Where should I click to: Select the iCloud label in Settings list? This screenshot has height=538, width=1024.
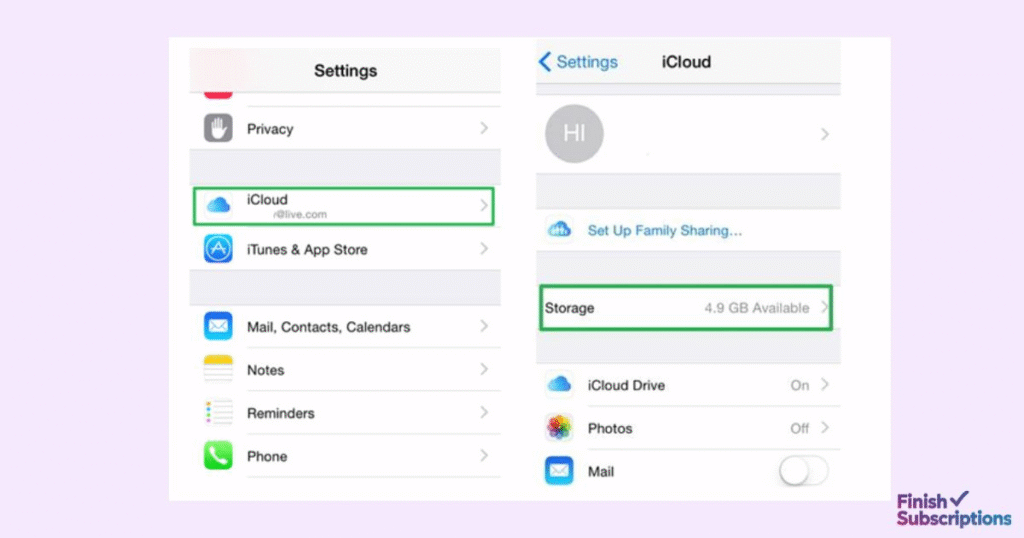click(x=267, y=200)
